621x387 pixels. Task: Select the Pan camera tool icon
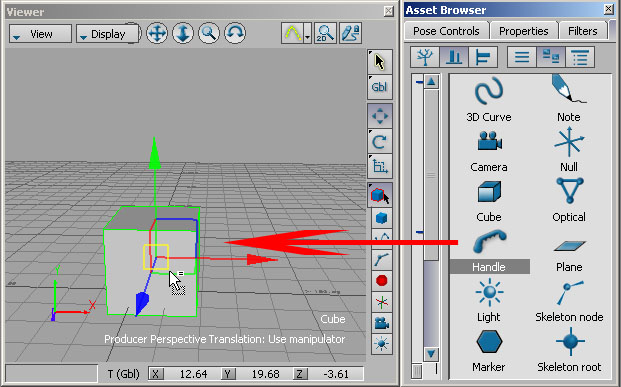click(x=157, y=33)
